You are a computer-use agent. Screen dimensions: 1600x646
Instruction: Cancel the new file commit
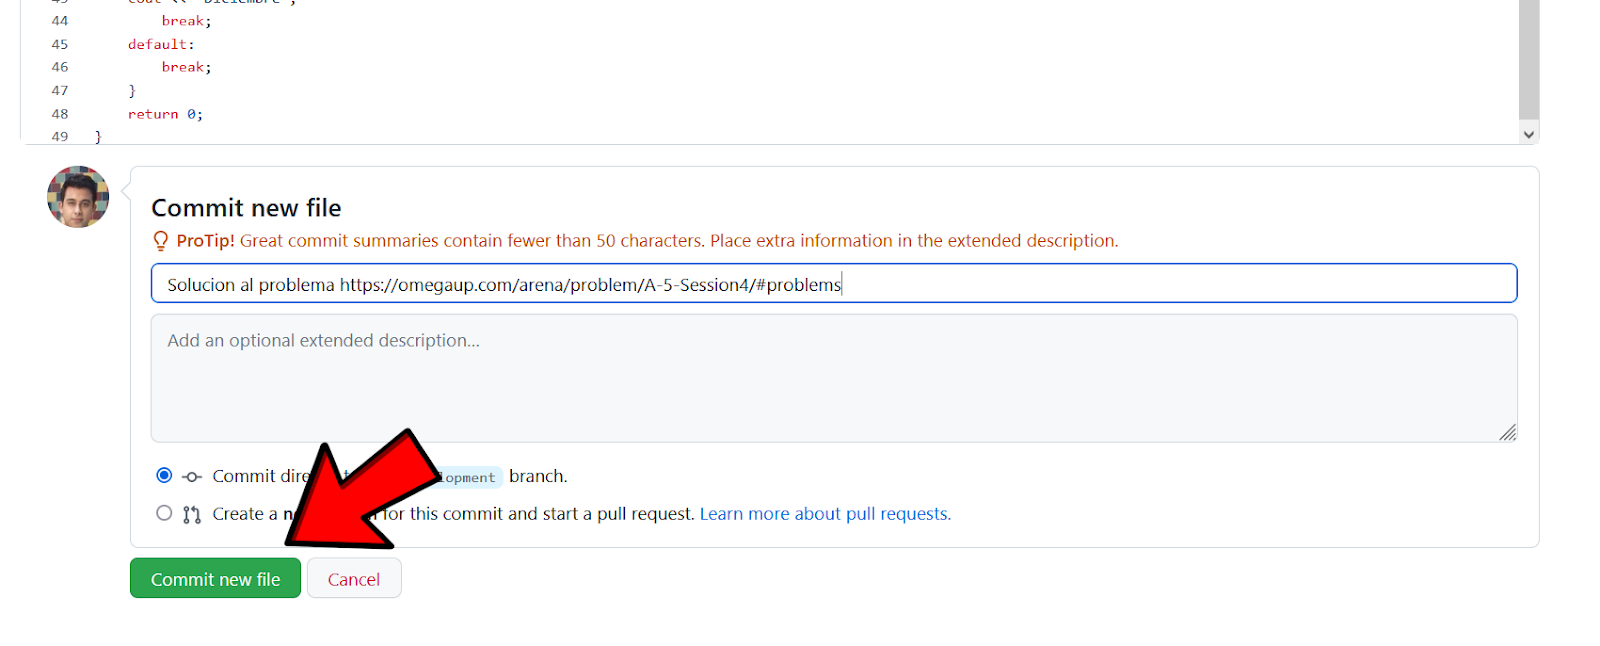click(x=354, y=579)
